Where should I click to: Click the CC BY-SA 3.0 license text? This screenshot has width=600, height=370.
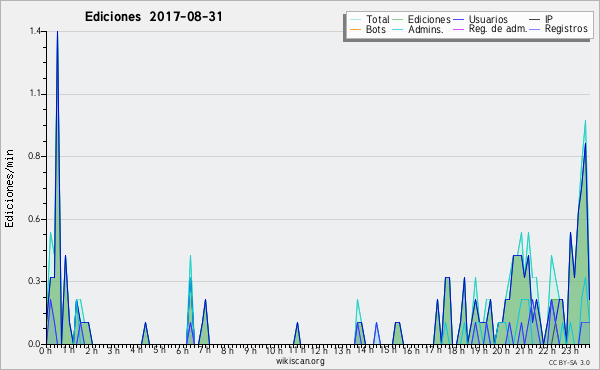pos(569,362)
